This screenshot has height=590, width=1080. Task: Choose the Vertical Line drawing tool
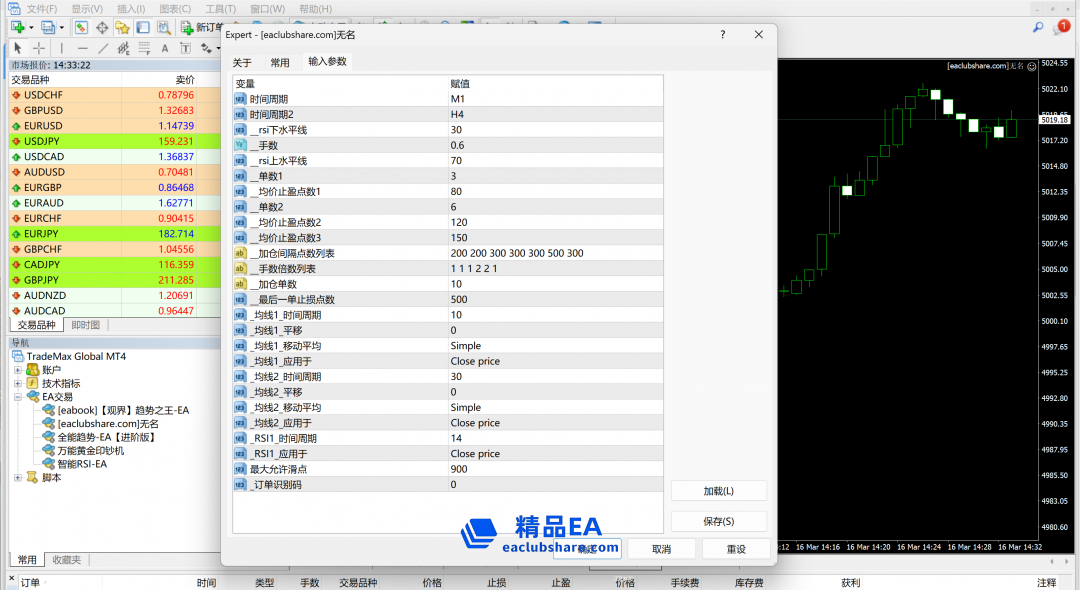[x=61, y=48]
